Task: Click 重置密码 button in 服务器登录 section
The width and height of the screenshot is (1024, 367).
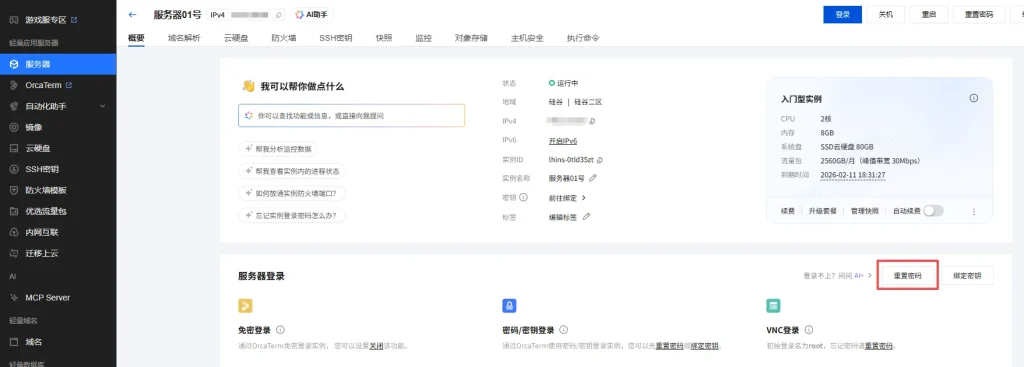Action: [x=908, y=276]
